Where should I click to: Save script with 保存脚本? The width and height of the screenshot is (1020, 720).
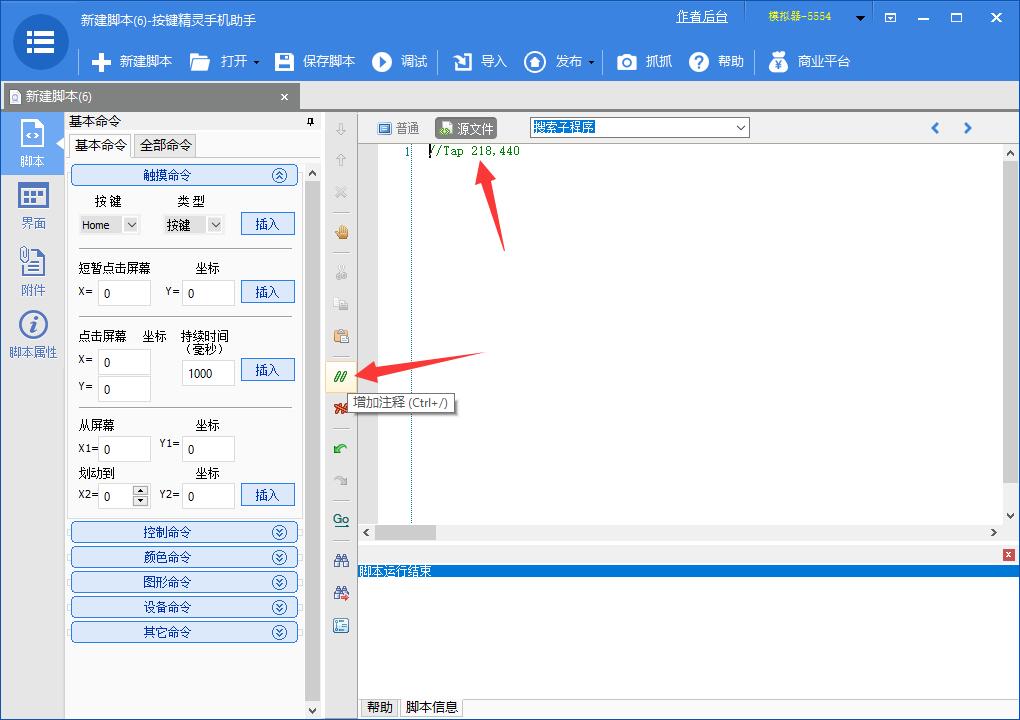[315, 62]
